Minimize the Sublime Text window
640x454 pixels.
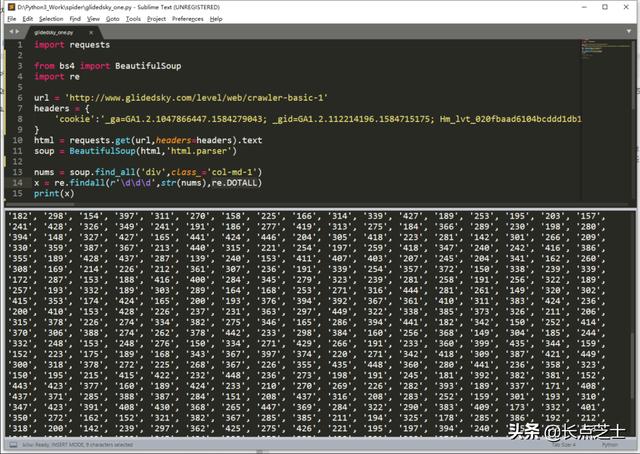(584, 7)
